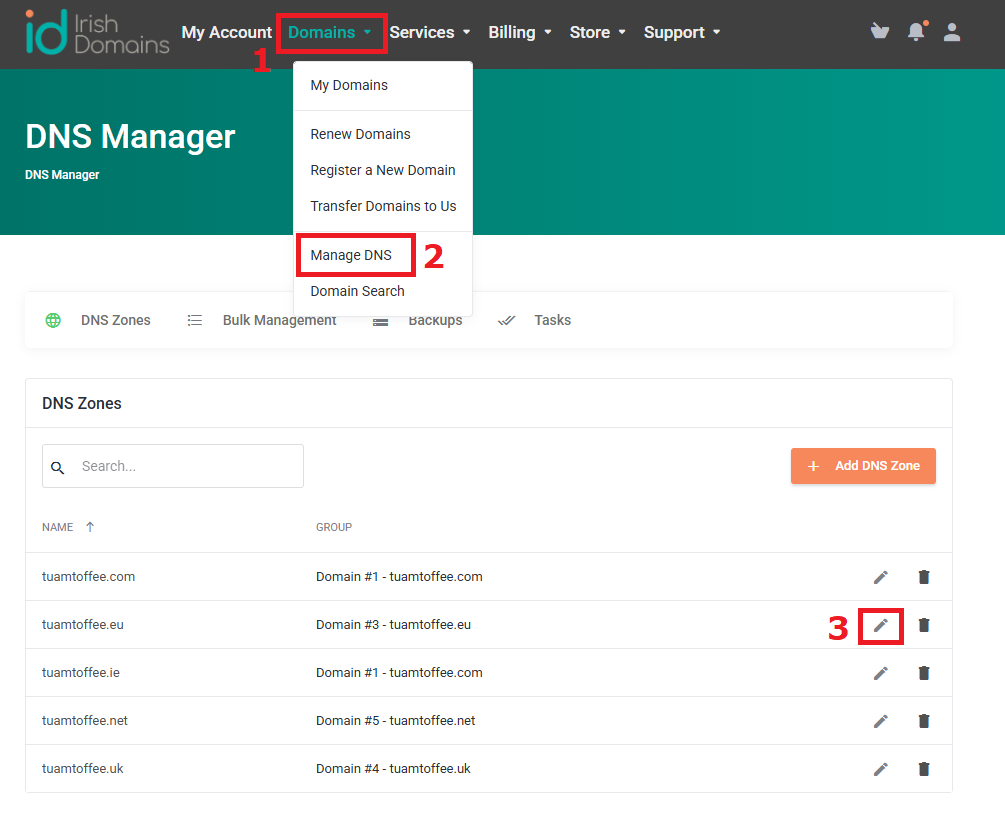
Task: Edit DNS zone tuamtoffee.net pencil icon
Action: point(881,721)
